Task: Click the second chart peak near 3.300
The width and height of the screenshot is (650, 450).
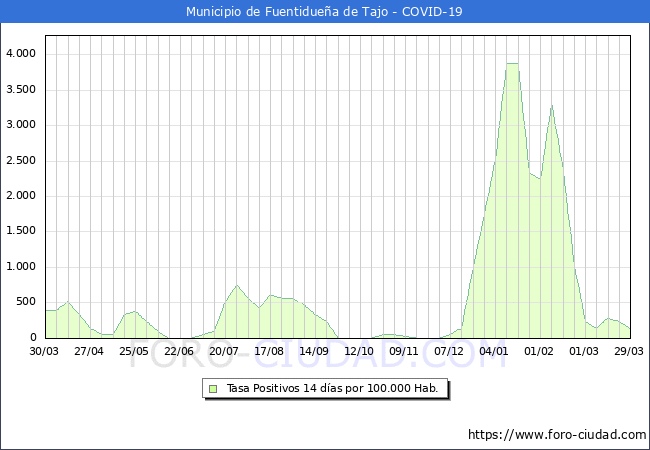Action: 552,105
